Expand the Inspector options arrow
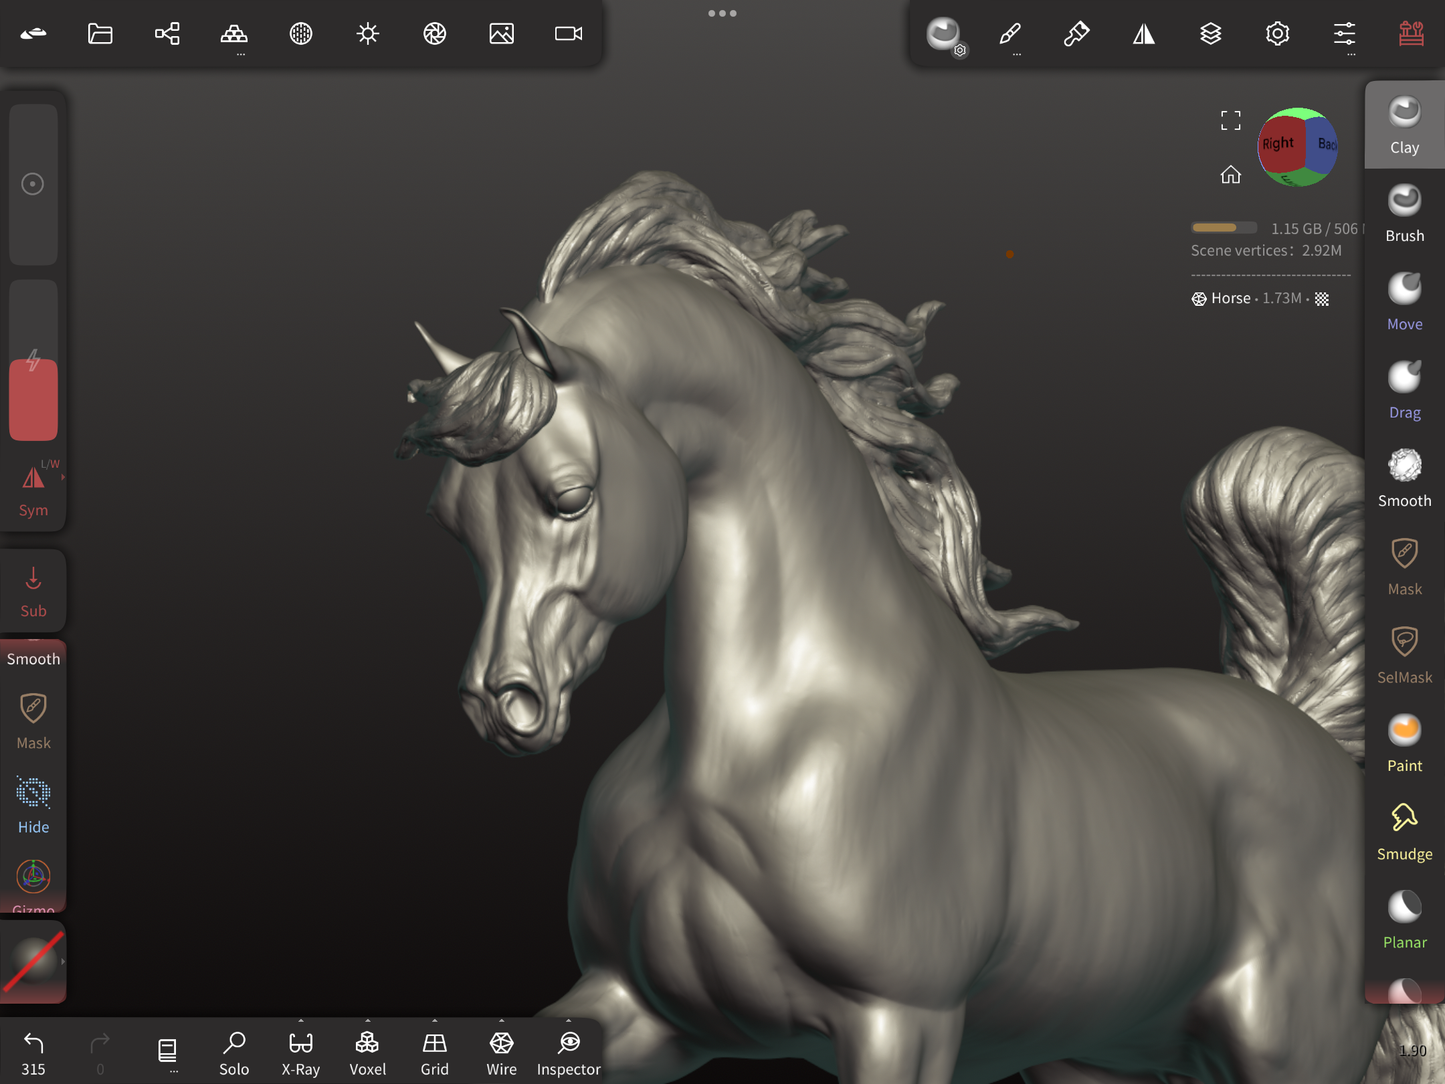This screenshot has height=1084, width=1445. (x=568, y=1022)
